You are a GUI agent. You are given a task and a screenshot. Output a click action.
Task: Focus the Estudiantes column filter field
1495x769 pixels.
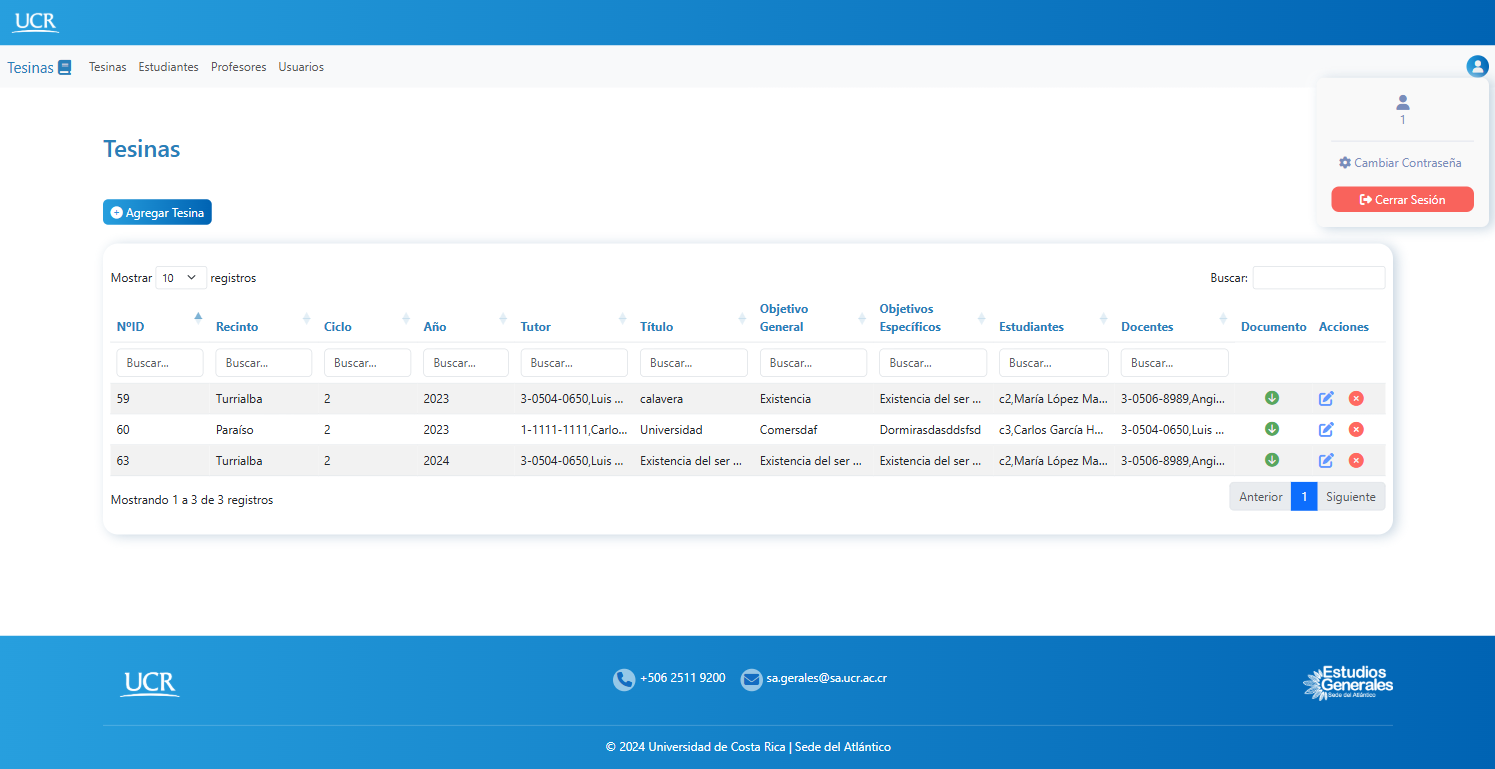(1054, 363)
